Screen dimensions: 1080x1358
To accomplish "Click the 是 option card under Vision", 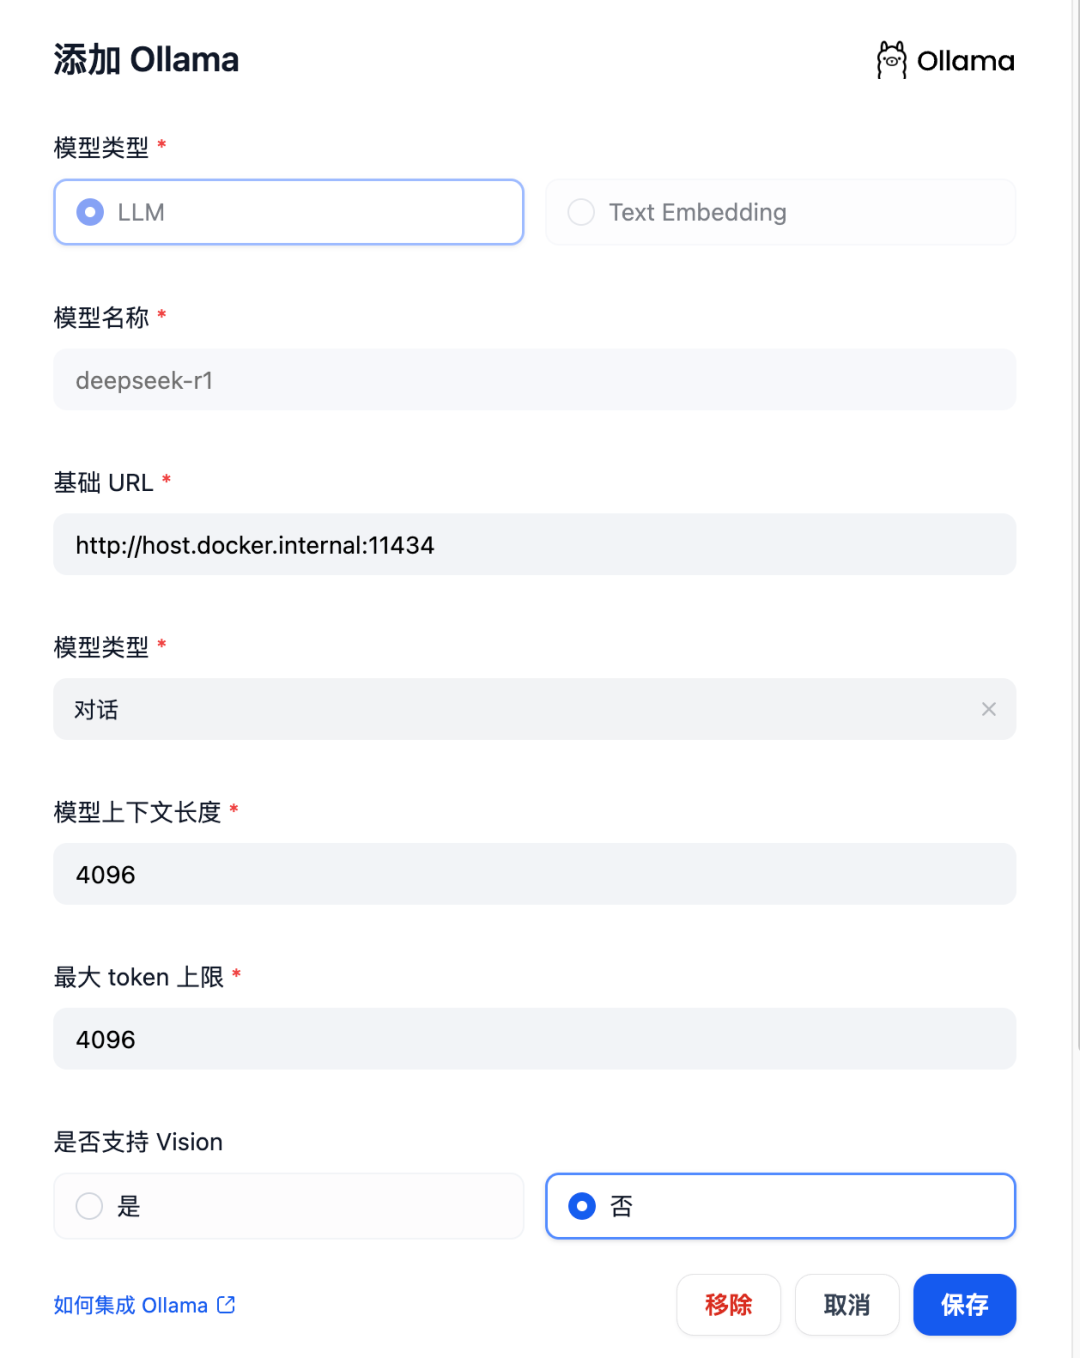I will [288, 1206].
